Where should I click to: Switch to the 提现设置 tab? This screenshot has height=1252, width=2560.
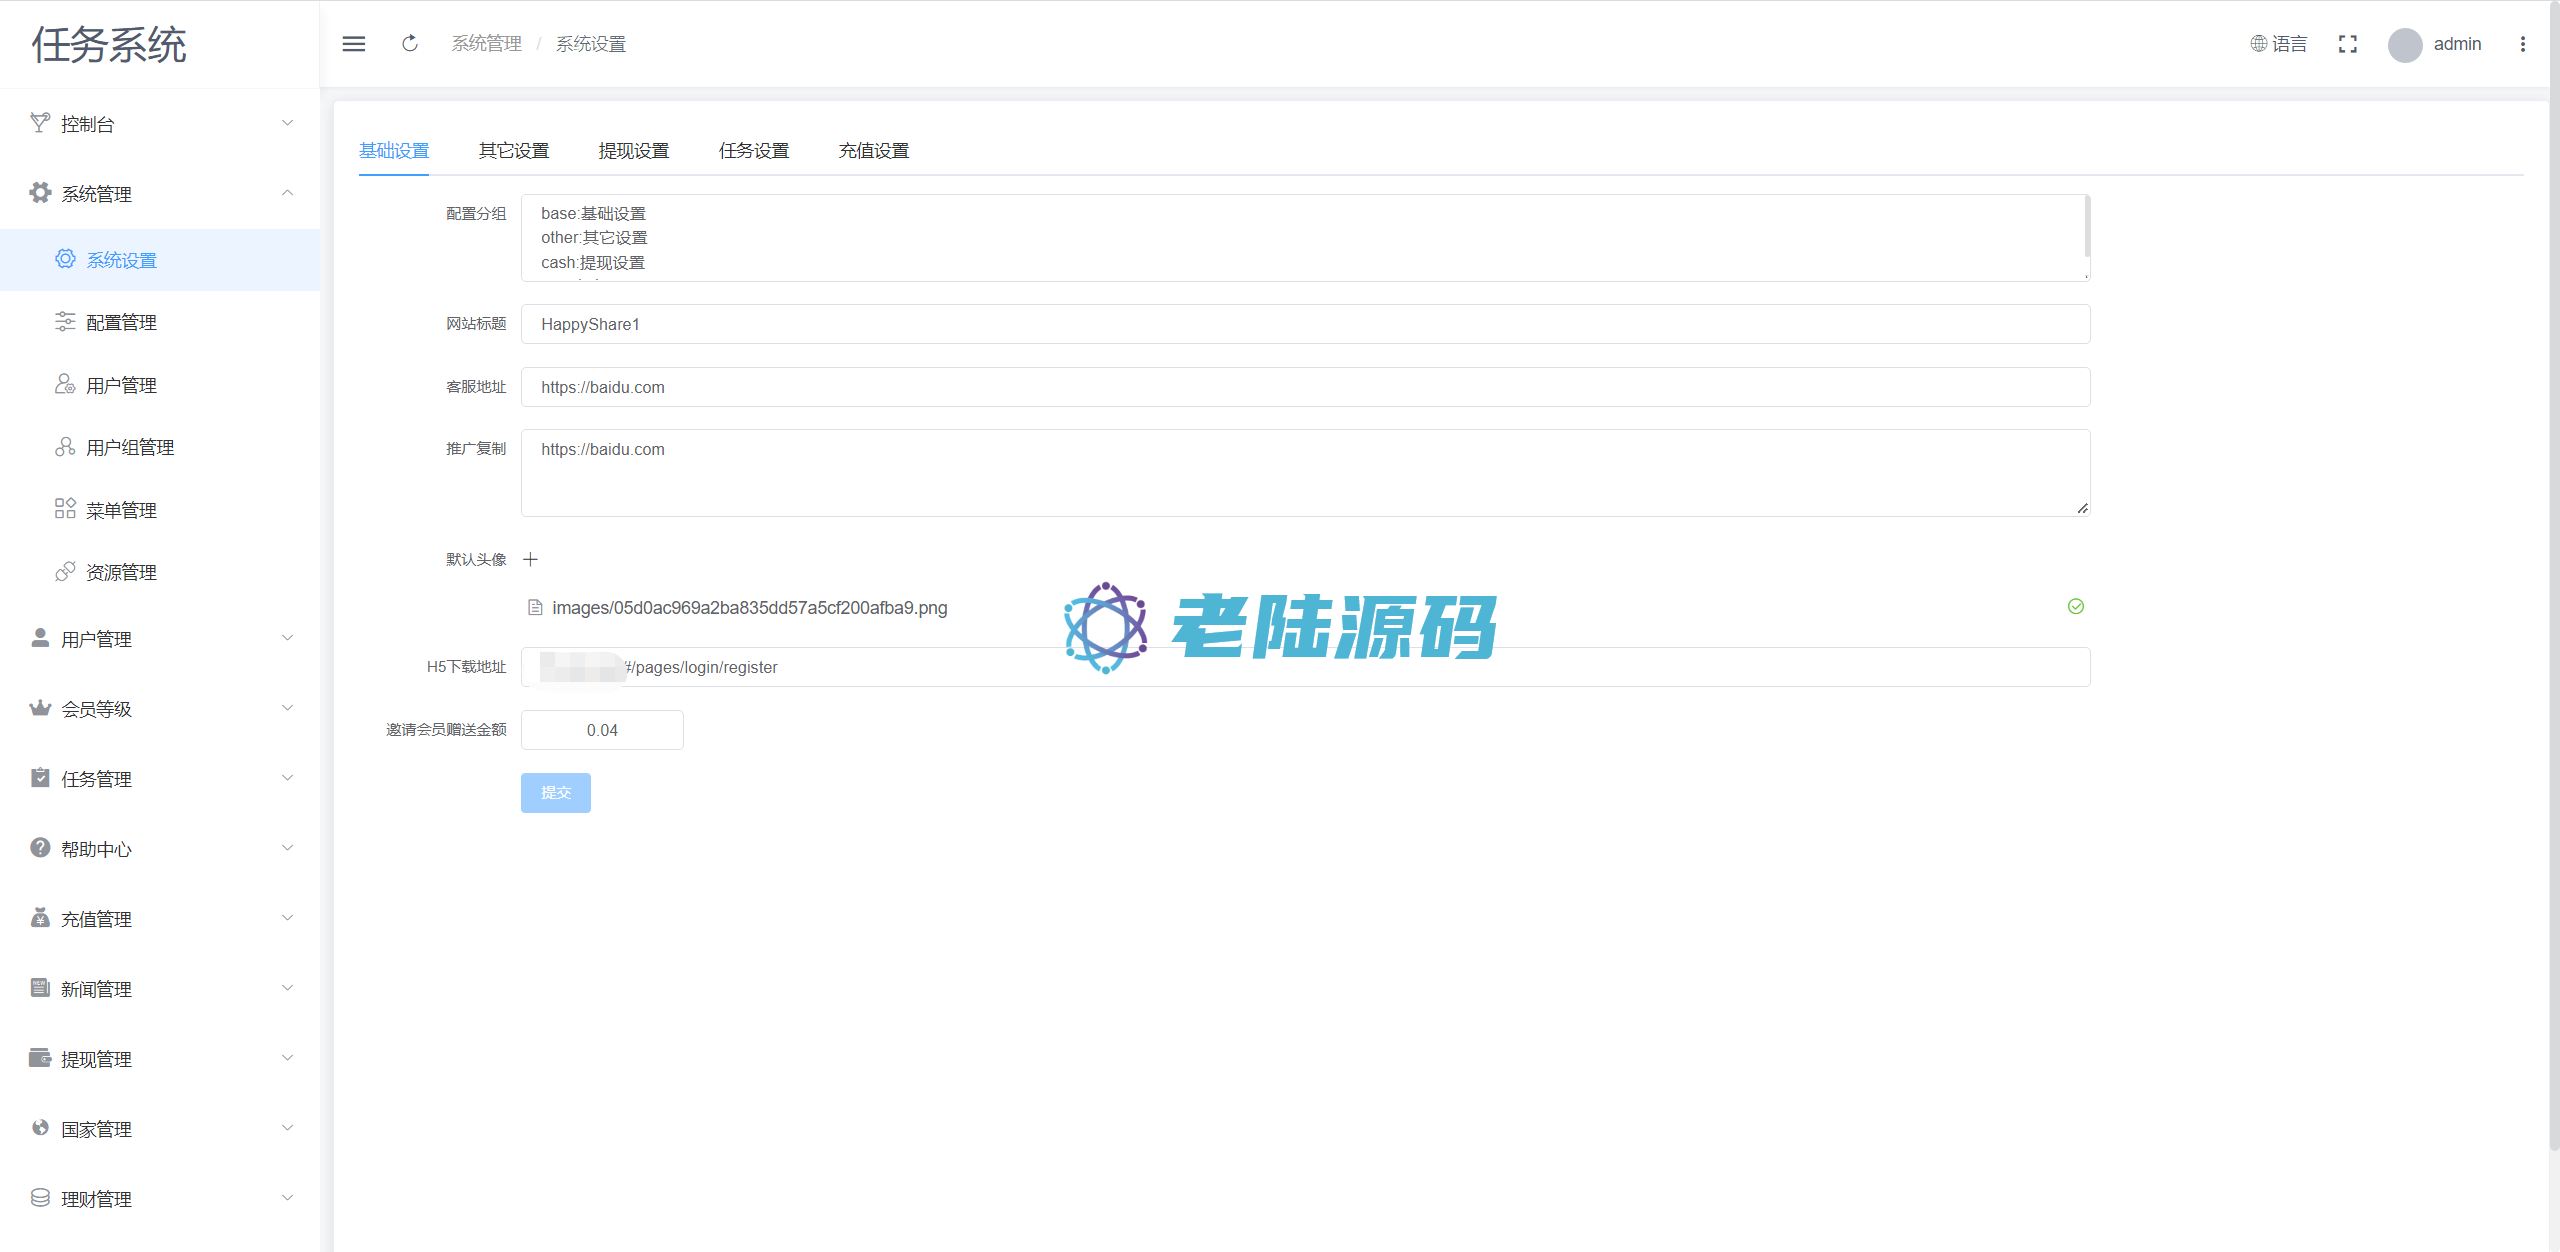pyautogui.click(x=634, y=151)
